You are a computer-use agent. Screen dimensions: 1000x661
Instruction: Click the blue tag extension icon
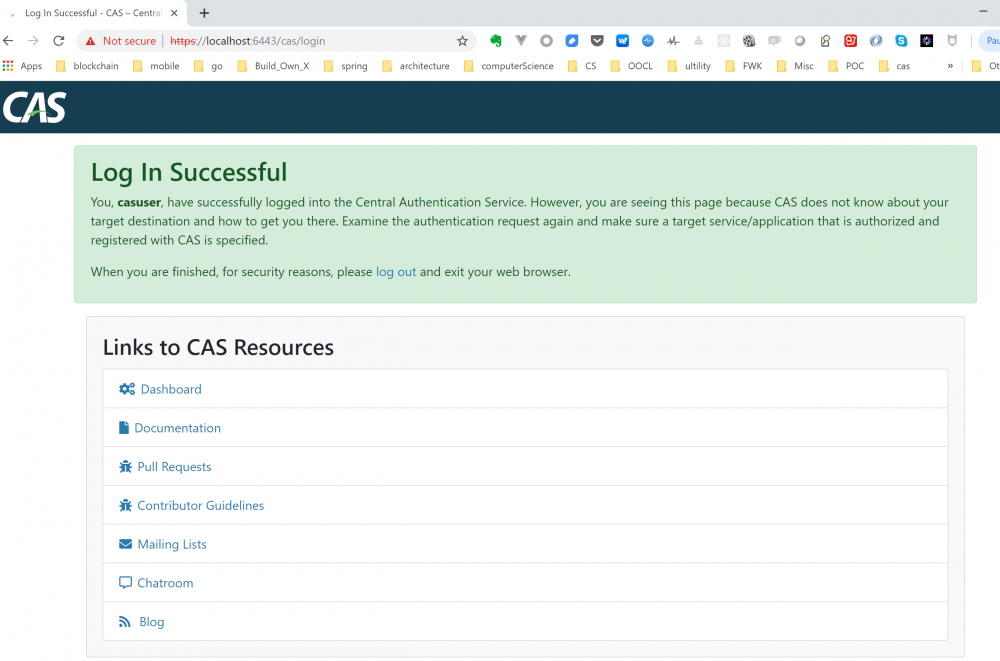coord(572,41)
